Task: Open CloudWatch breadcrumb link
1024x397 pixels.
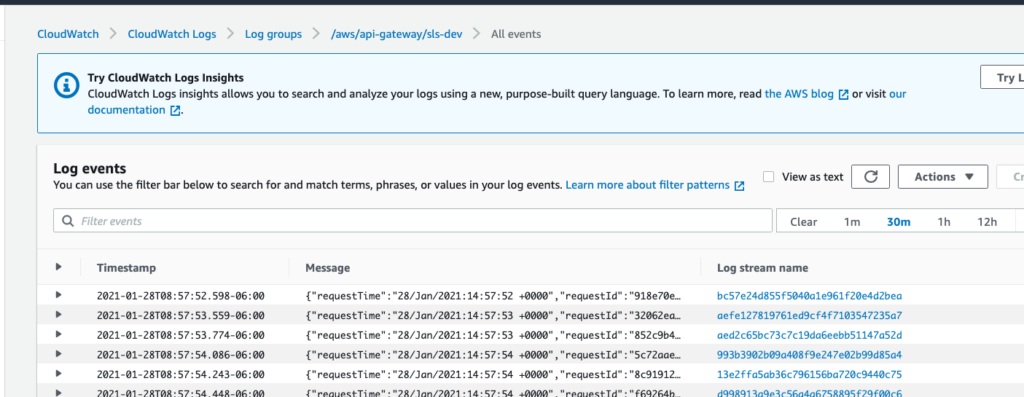Action: (x=68, y=34)
